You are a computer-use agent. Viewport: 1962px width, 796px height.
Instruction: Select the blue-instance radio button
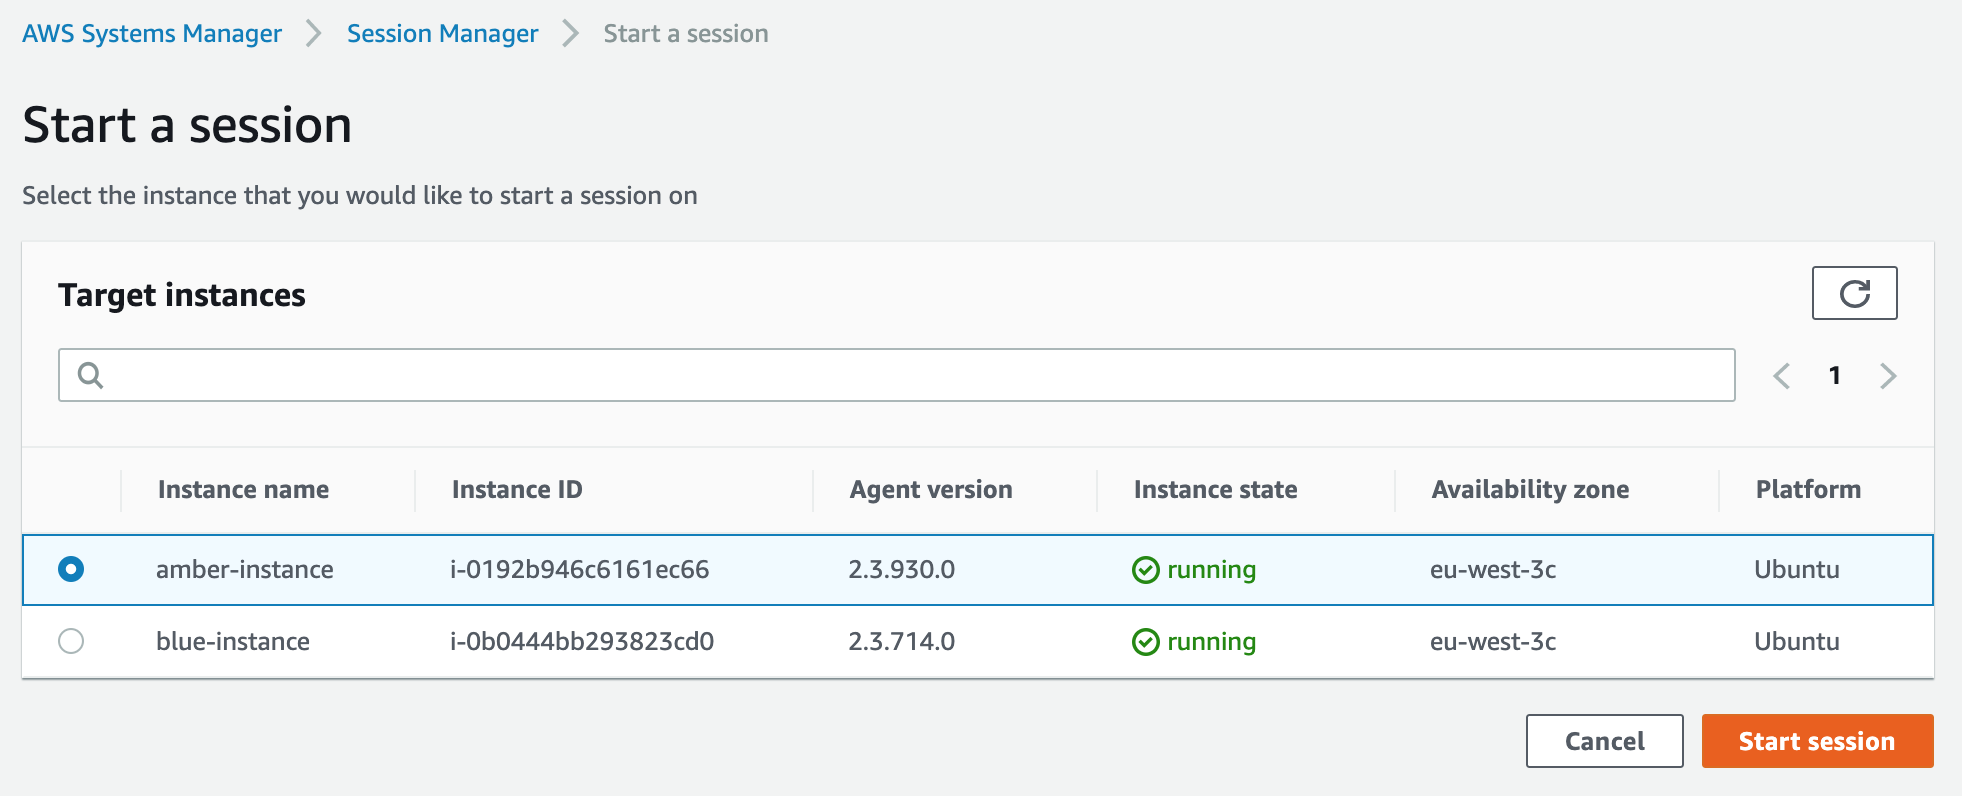click(71, 641)
